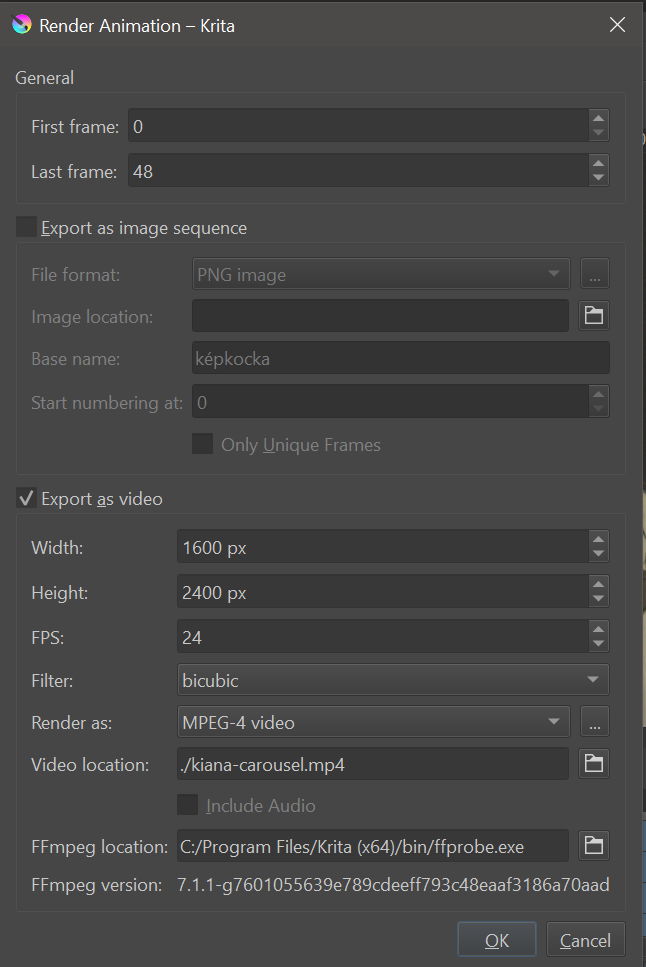Enable Export as image sequence

pyautogui.click(x=27, y=227)
